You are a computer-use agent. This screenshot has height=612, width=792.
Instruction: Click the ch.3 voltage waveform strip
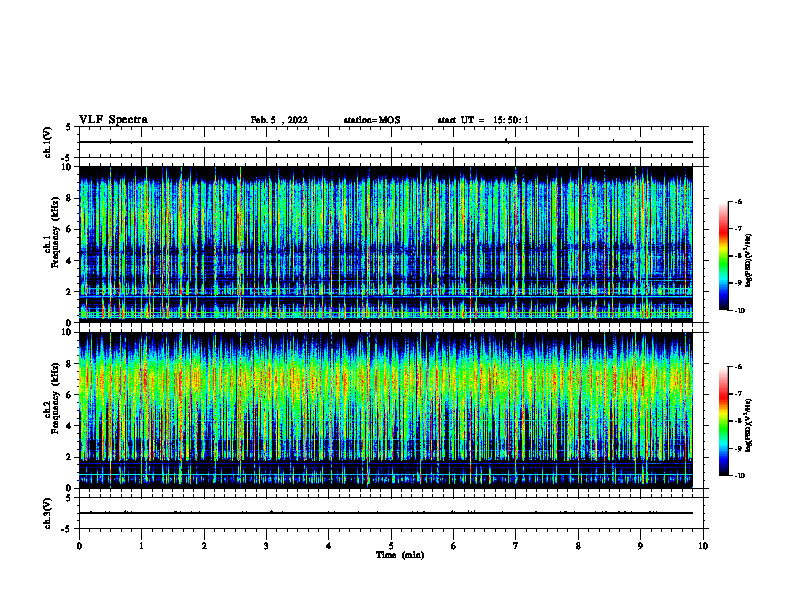[x=391, y=513]
